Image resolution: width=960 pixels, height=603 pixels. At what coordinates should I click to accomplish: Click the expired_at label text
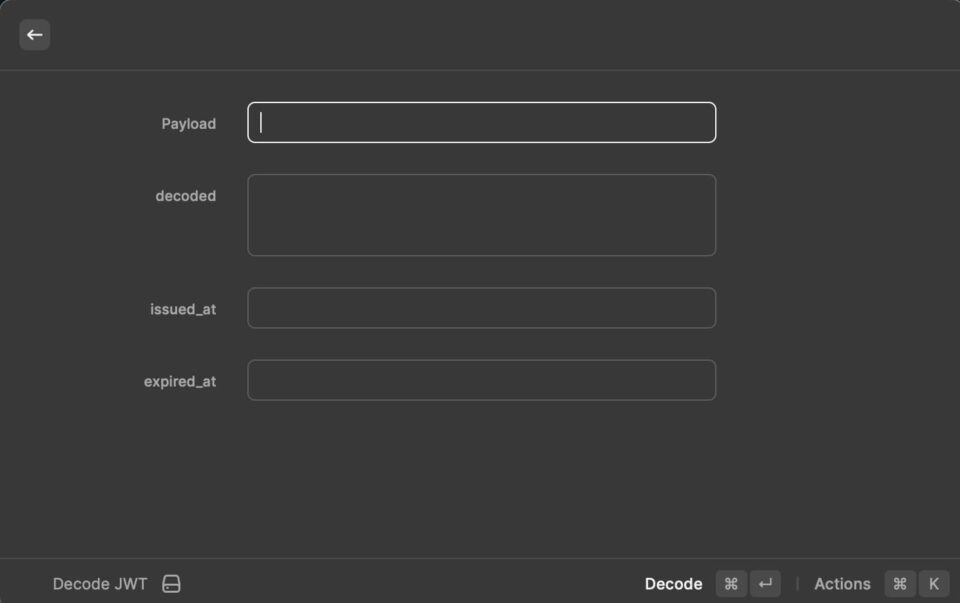coord(181,380)
